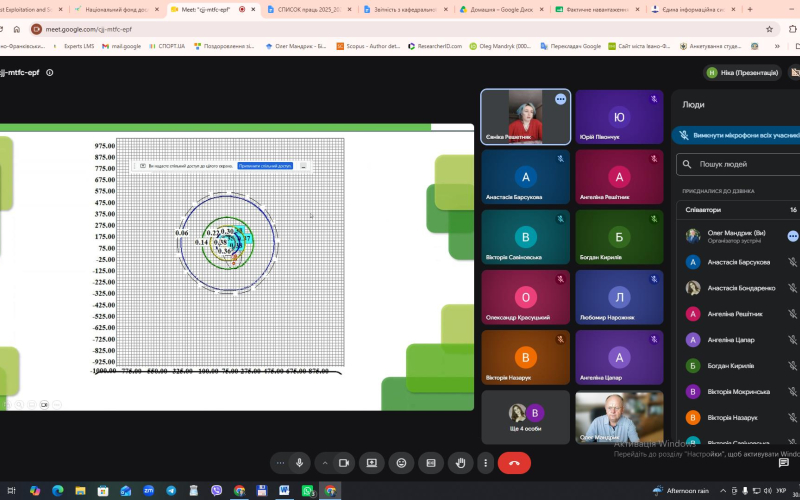Switch the УКР keyboard language indicator

[781, 491]
